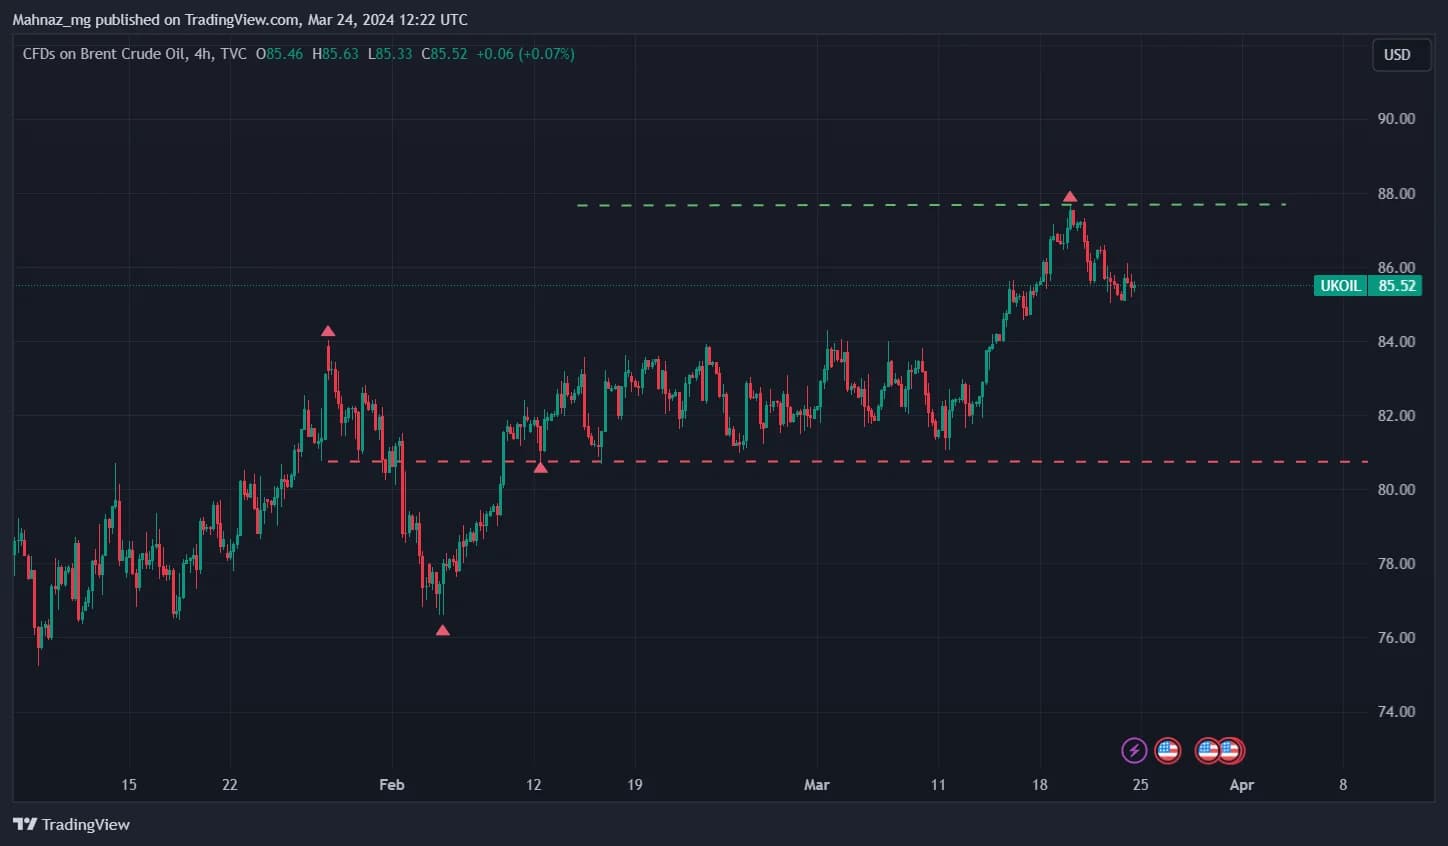Click the 'TVC' exchange label
This screenshot has height=846, width=1448.
click(233, 54)
